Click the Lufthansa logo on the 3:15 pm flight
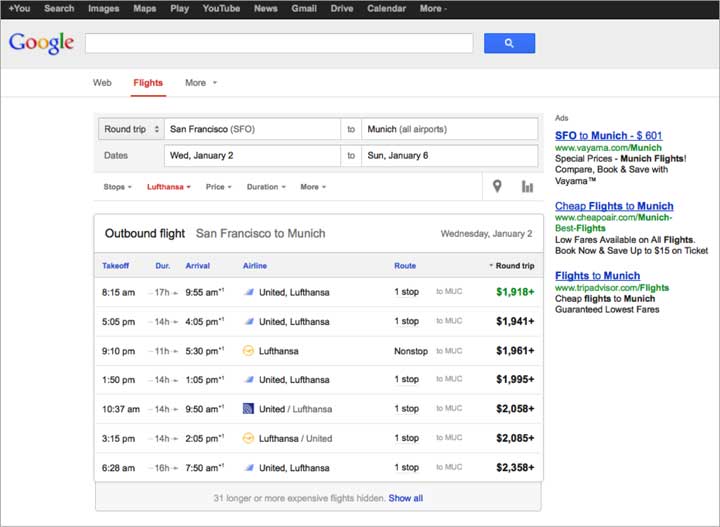The width and height of the screenshot is (720, 527). tap(248, 438)
